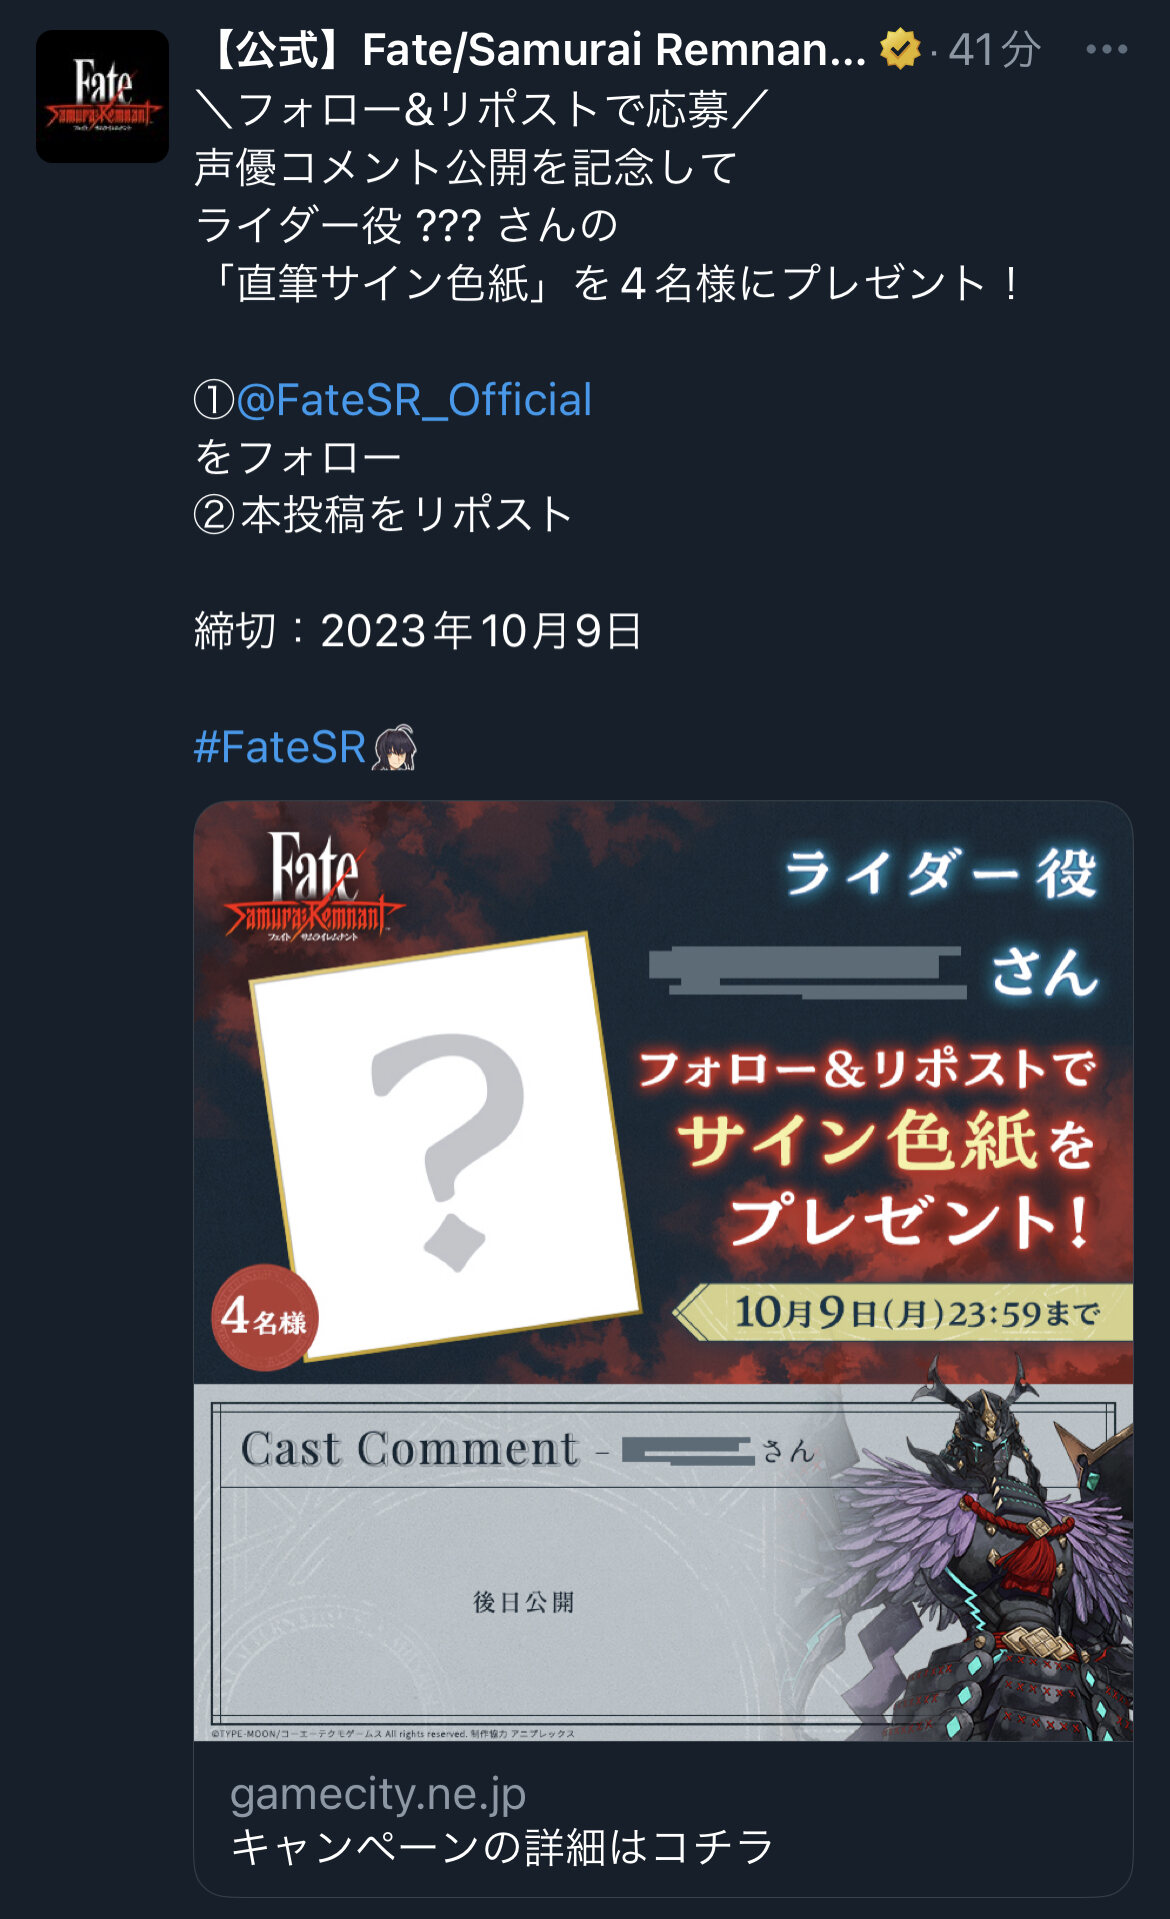The height and width of the screenshot is (1919, 1170).
Task: Open the three-dot more options menu
Action: tap(1106, 49)
